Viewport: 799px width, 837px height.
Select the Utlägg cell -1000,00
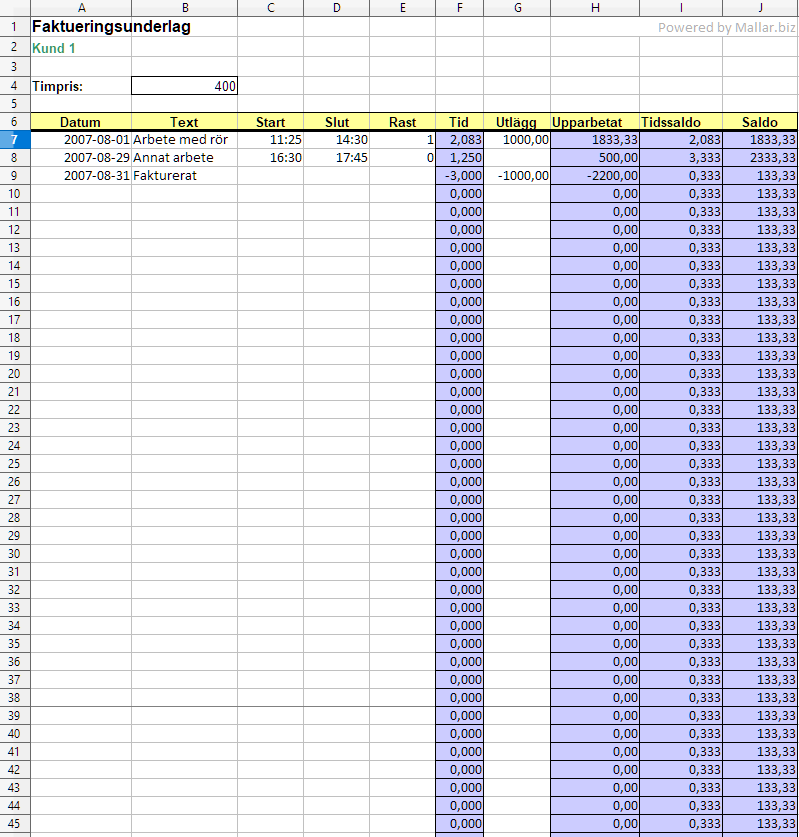click(517, 176)
